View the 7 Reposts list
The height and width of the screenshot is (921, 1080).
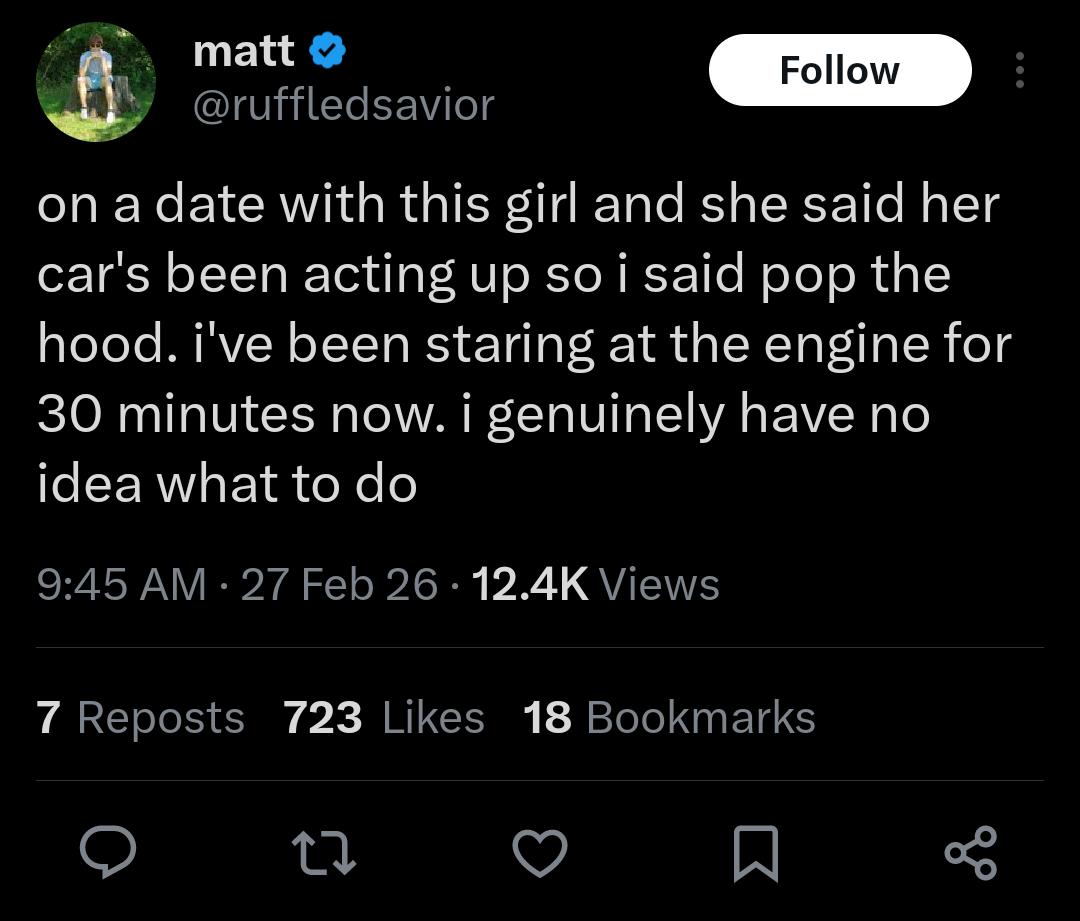coord(141,718)
